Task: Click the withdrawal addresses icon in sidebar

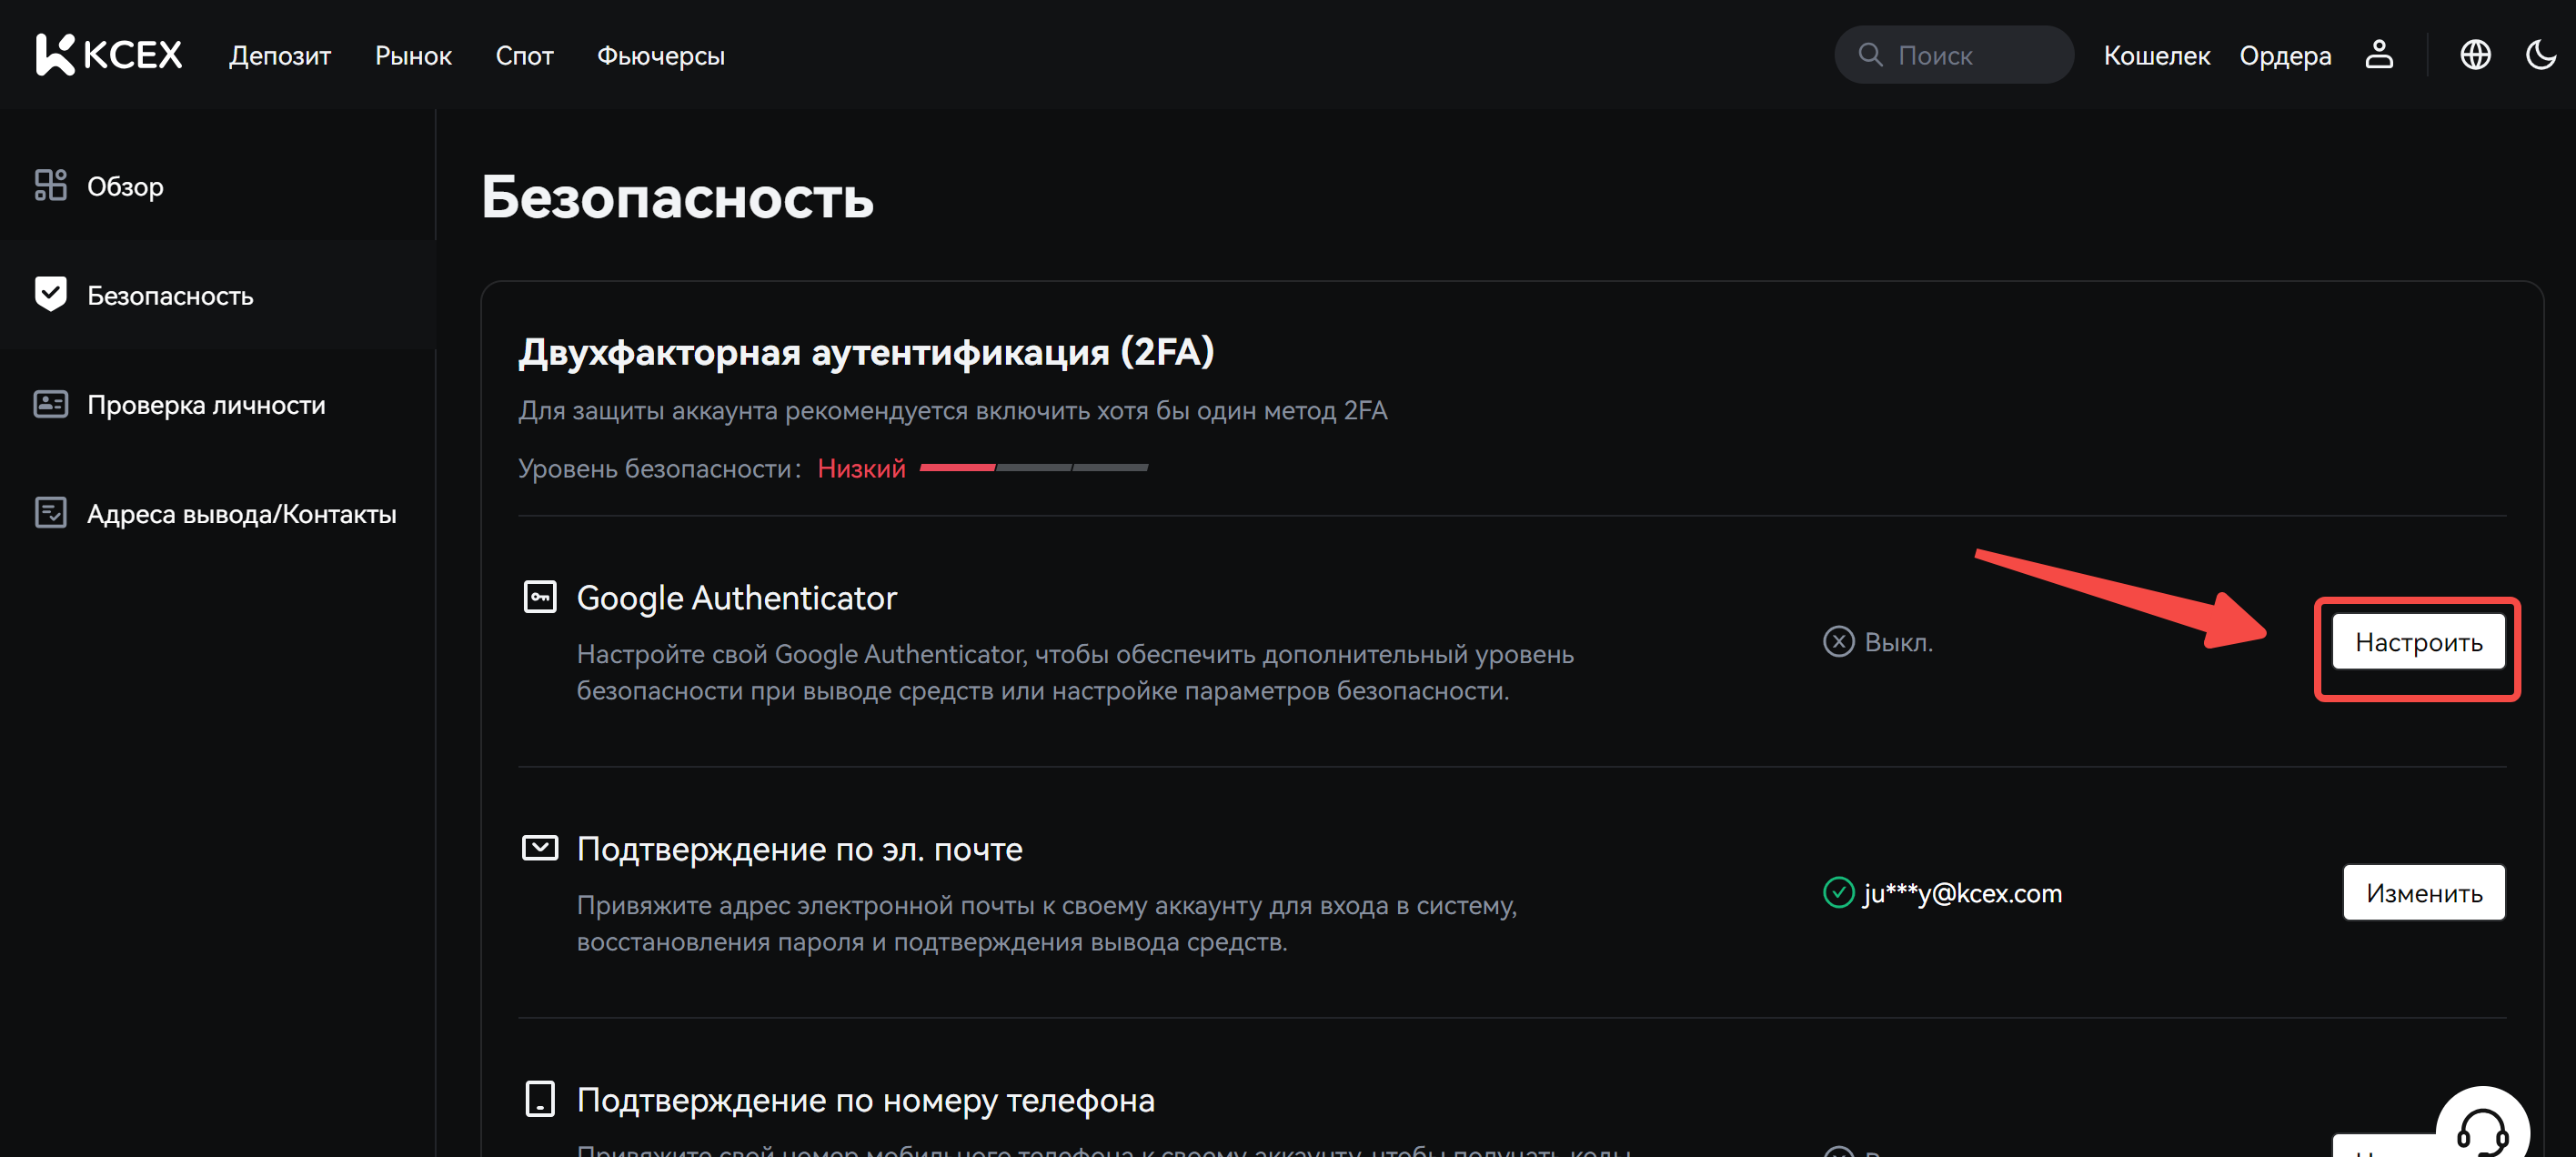Action: tap(50, 512)
